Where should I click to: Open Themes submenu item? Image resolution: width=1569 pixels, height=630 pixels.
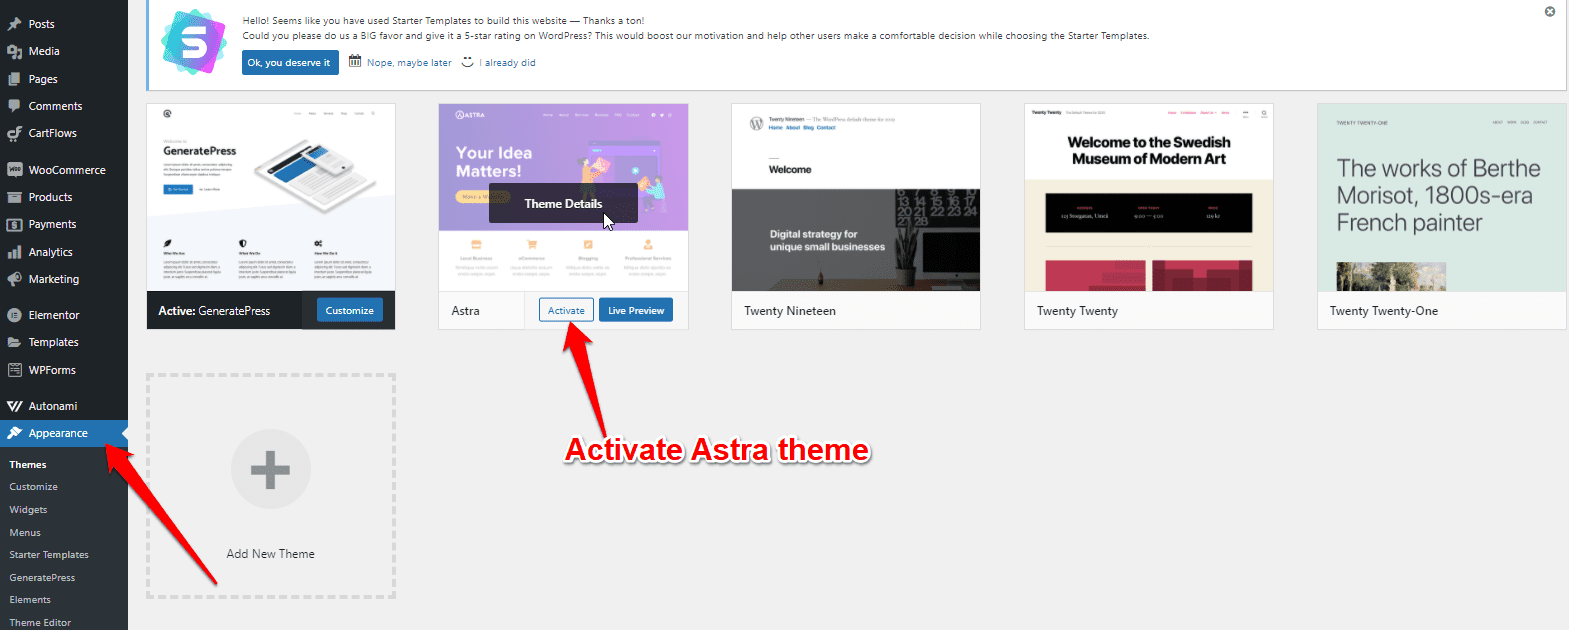[28, 465]
